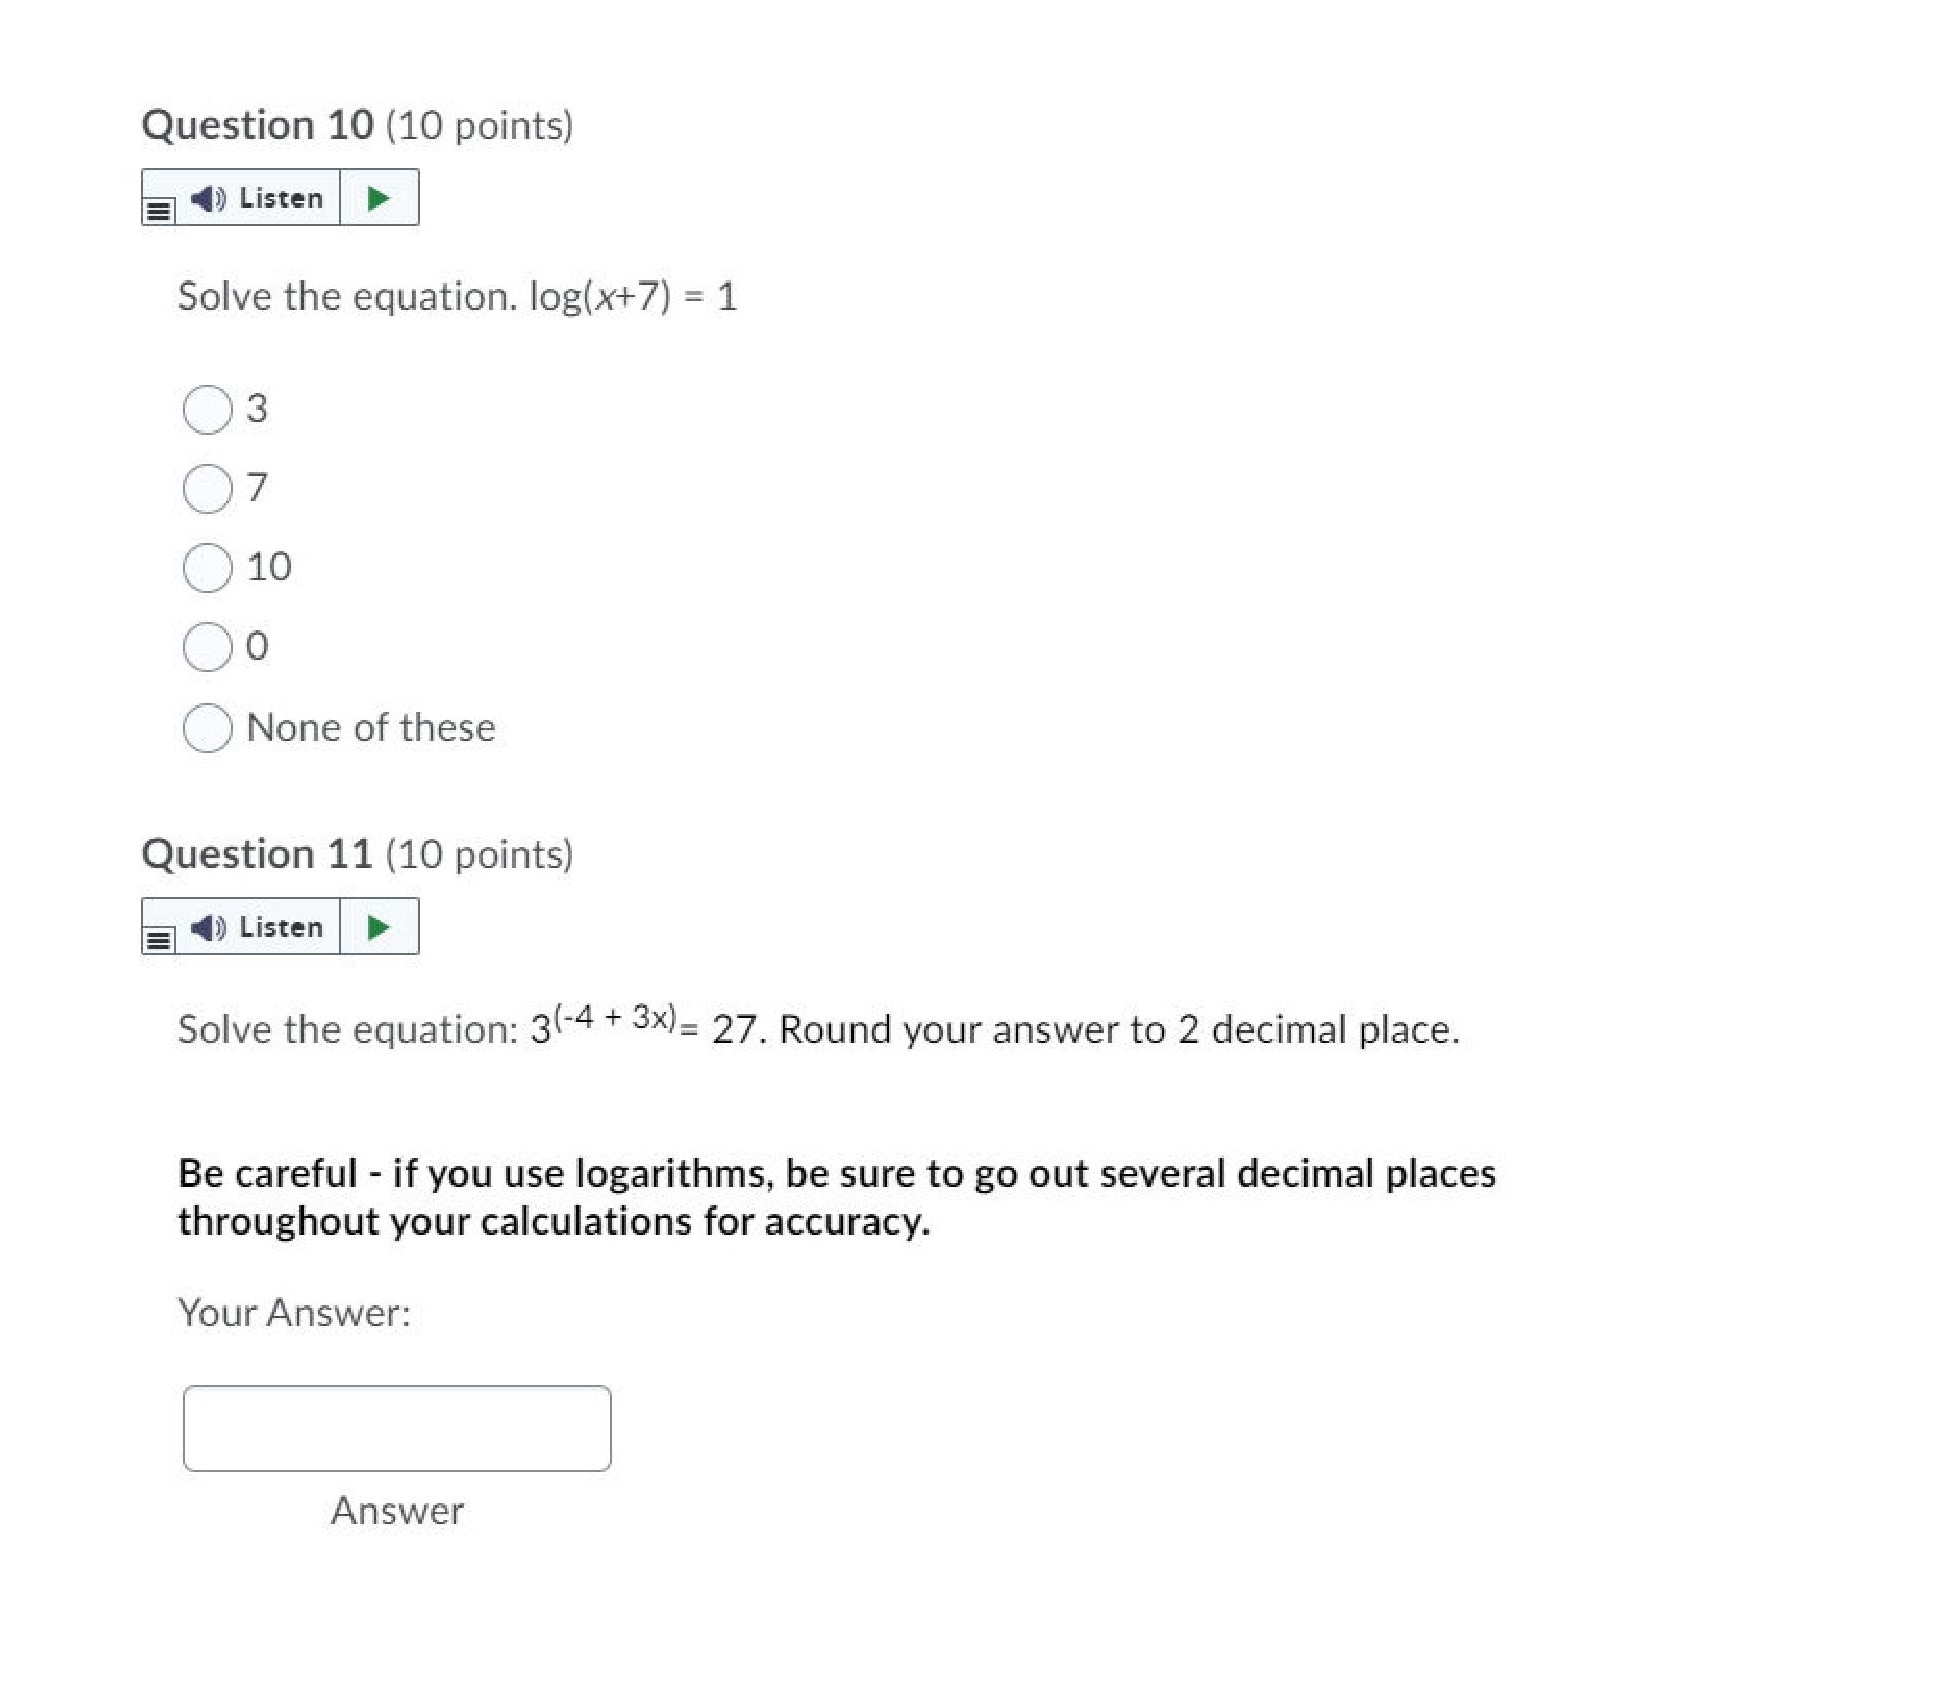Click the "None of these" option text
This screenshot has width=1938, height=1686.
[x=370, y=727]
